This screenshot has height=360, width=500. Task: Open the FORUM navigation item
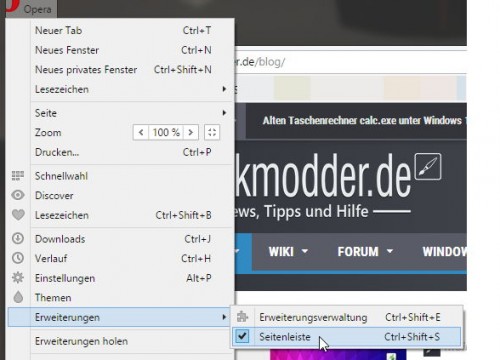click(x=358, y=252)
